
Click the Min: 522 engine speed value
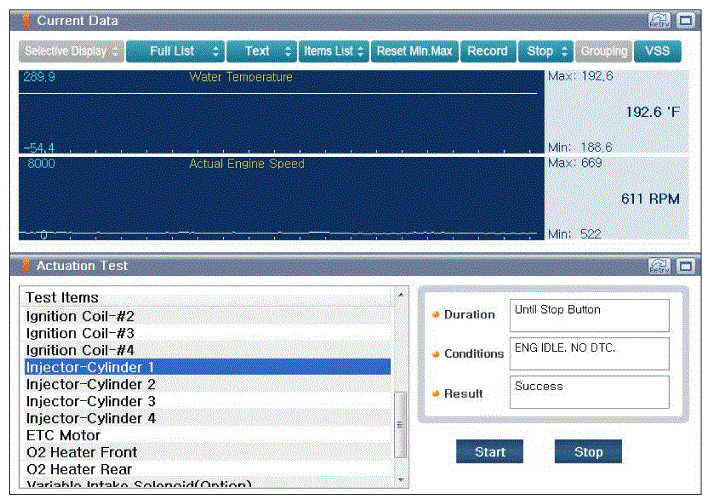[x=575, y=234]
